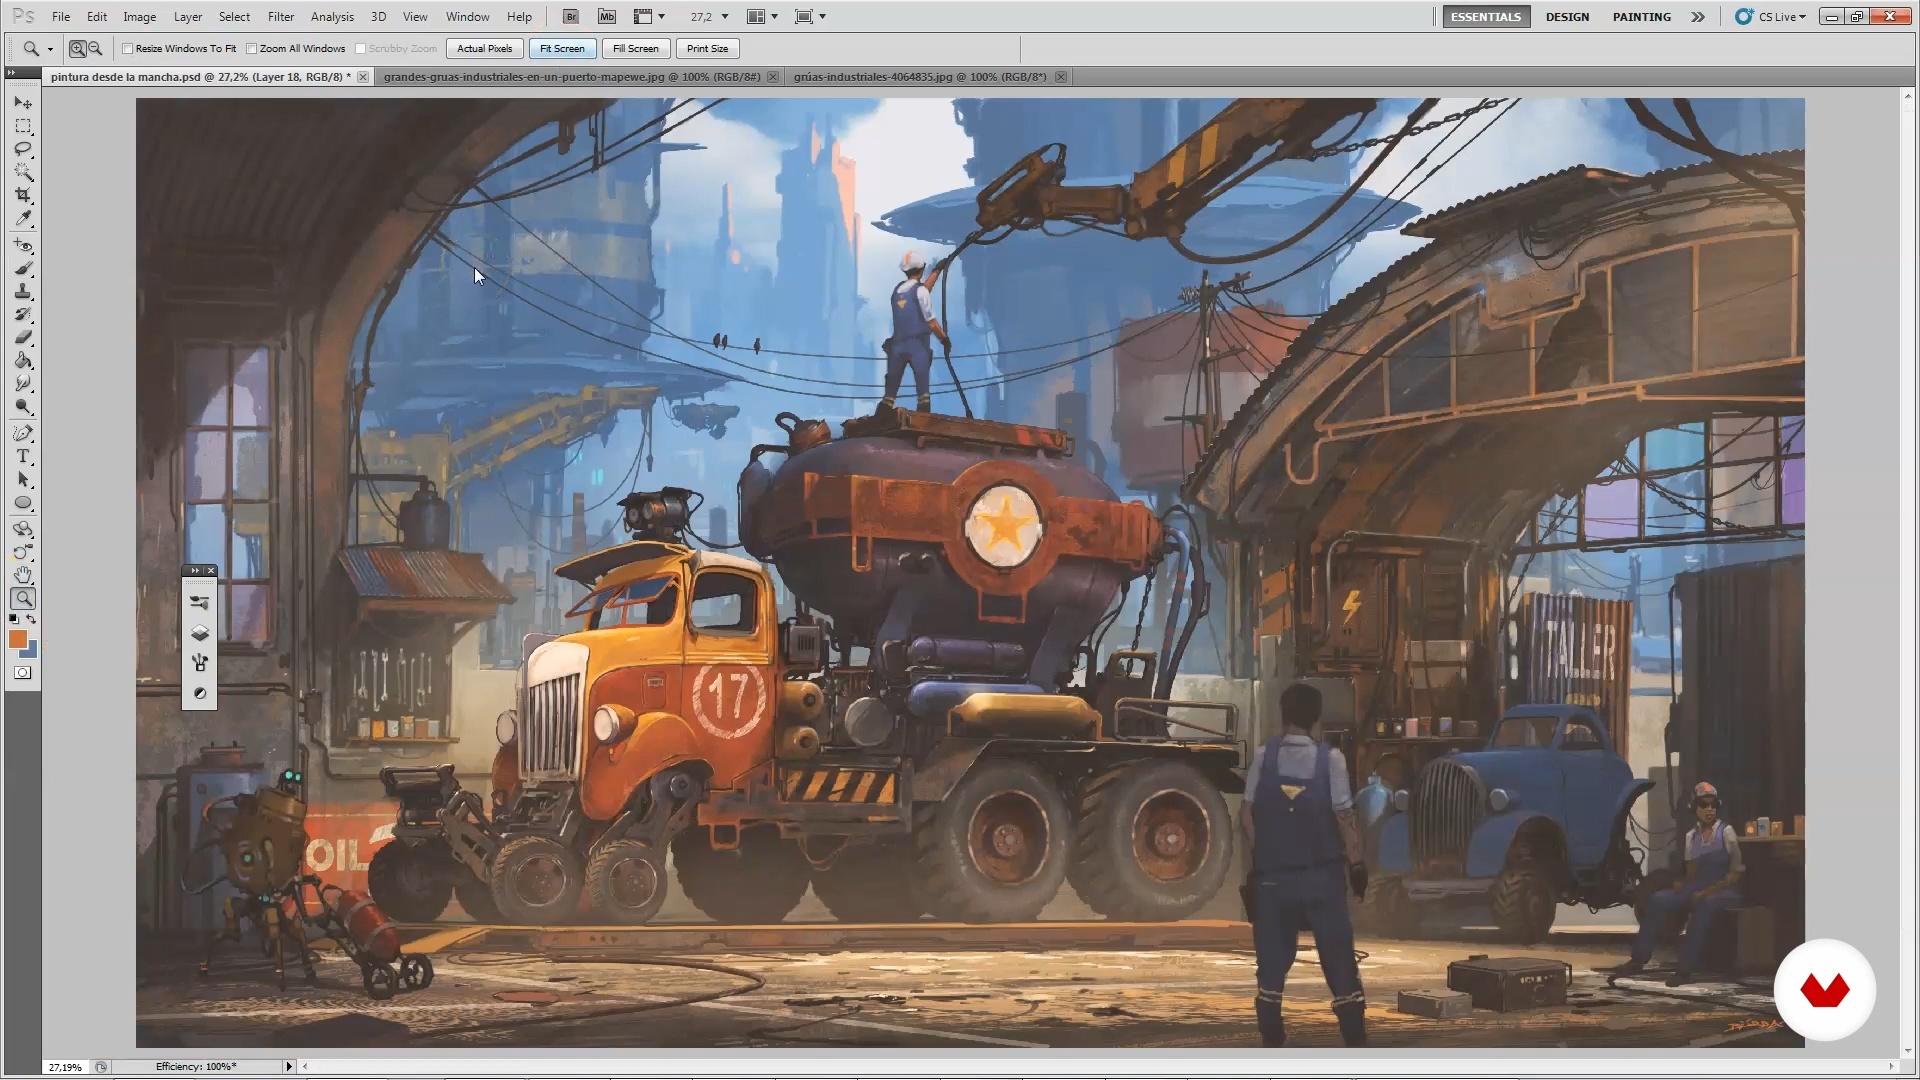Click the zoom out magnifier option
The height and width of the screenshot is (1080, 1920).
pos(96,48)
